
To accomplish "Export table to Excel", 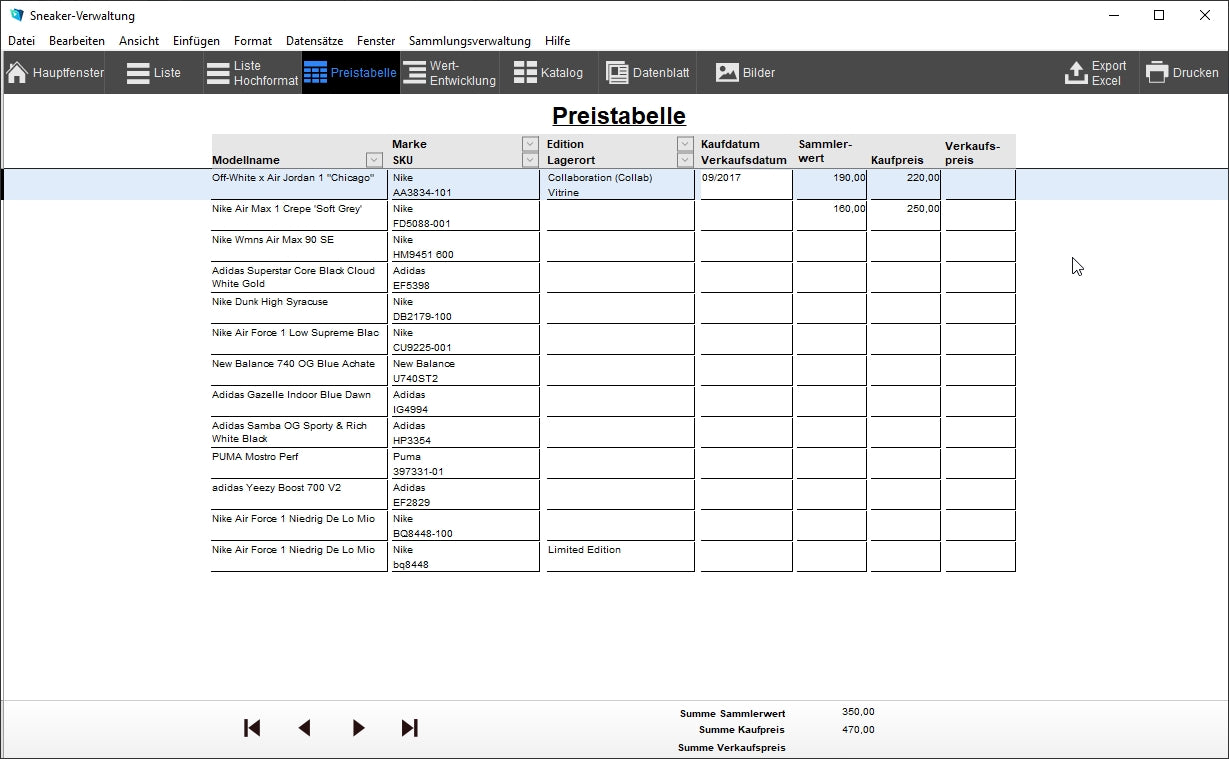I will (1096, 73).
